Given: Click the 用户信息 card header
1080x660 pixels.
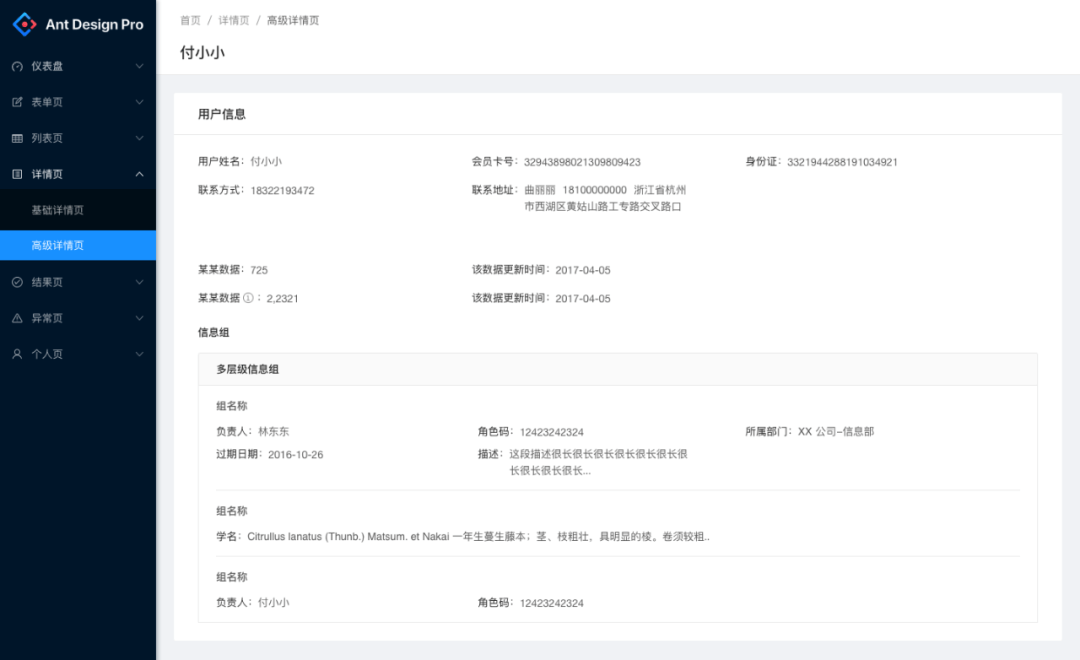Looking at the screenshot, I should pyautogui.click(x=618, y=114).
